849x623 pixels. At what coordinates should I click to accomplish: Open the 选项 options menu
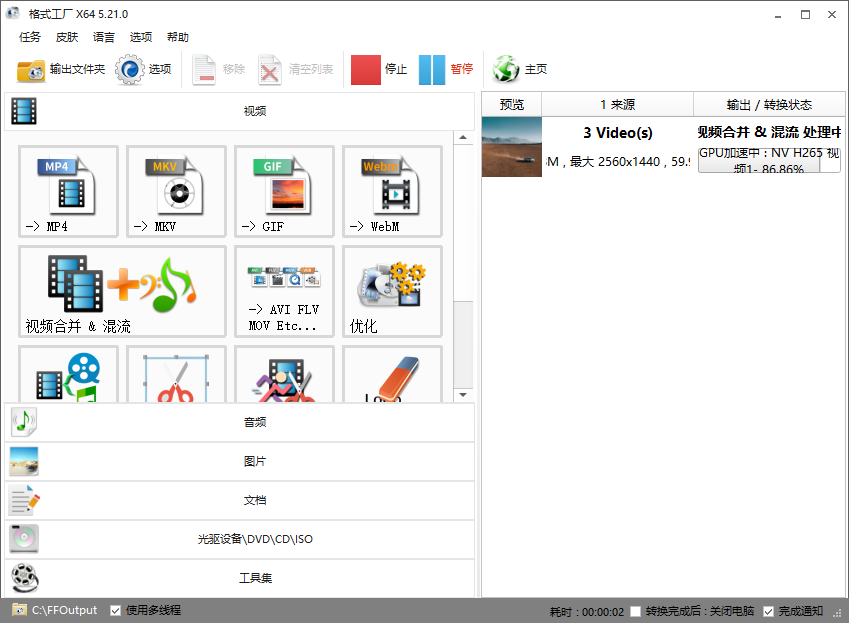coord(141,37)
